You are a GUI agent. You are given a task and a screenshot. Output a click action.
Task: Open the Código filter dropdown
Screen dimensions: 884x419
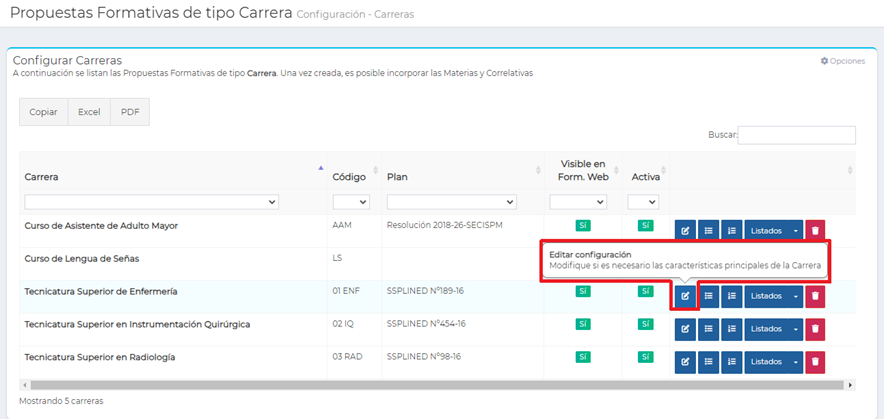coord(351,201)
